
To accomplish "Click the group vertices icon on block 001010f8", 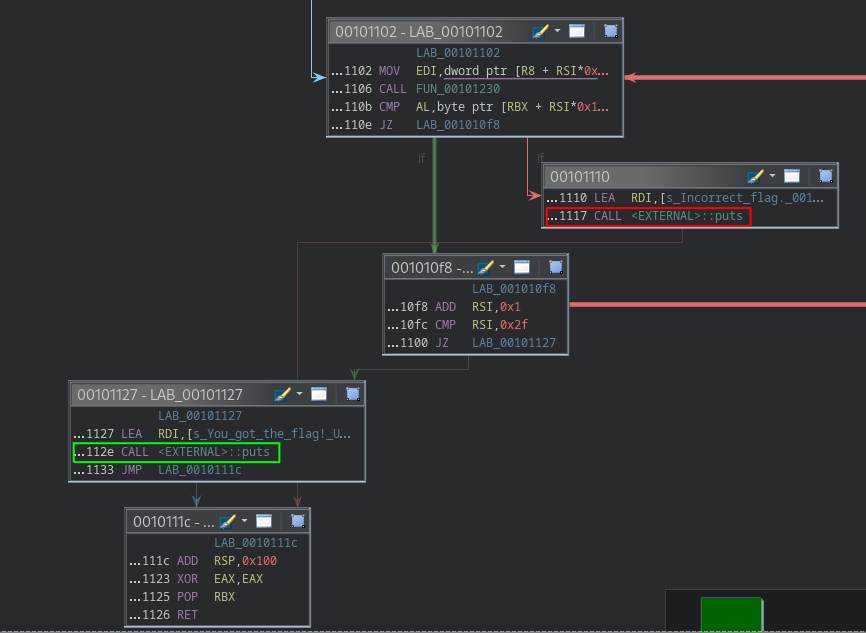I will coord(556,267).
